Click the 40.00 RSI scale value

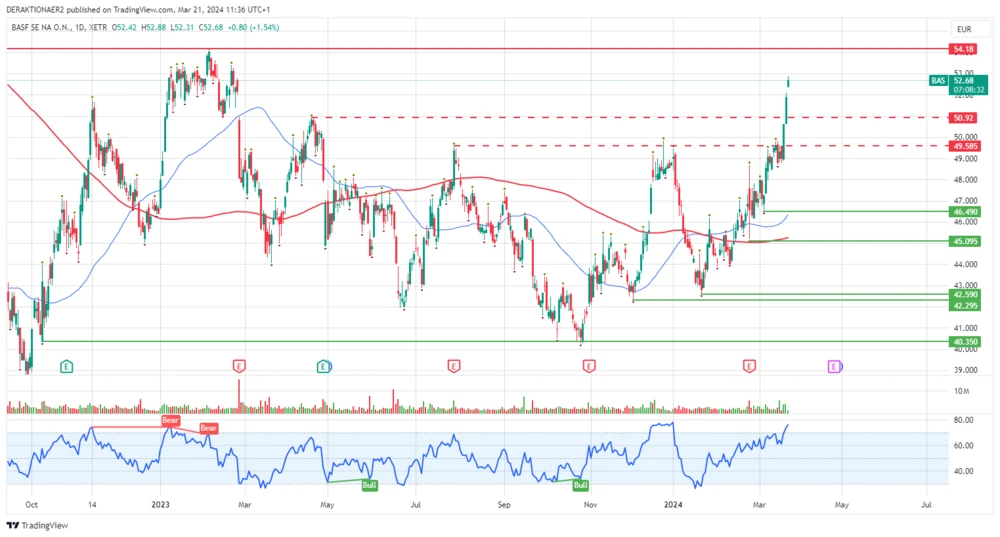[964, 471]
